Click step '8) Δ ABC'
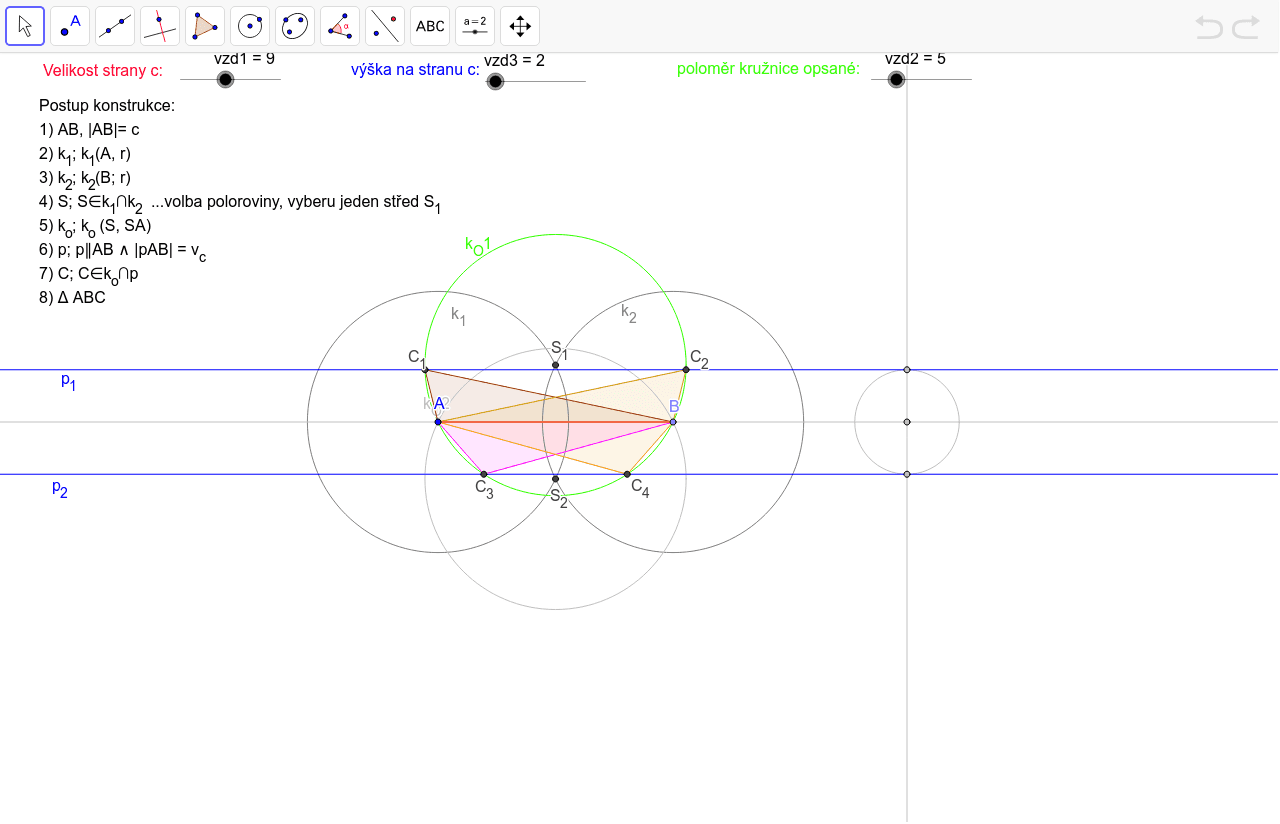This screenshot has width=1280, height=824. click(x=72, y=297)
